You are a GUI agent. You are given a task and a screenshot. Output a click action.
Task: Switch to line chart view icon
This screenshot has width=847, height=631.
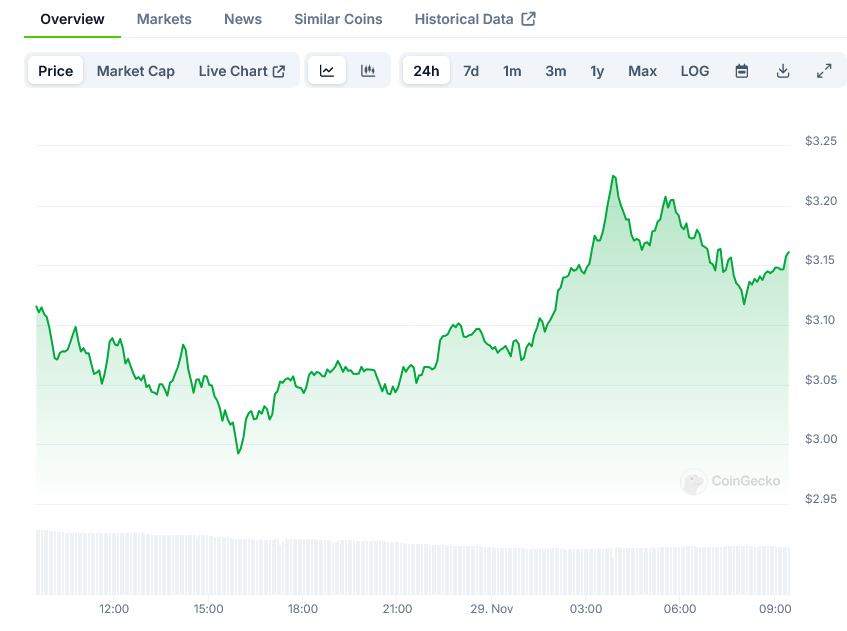[x=327, y=71]
